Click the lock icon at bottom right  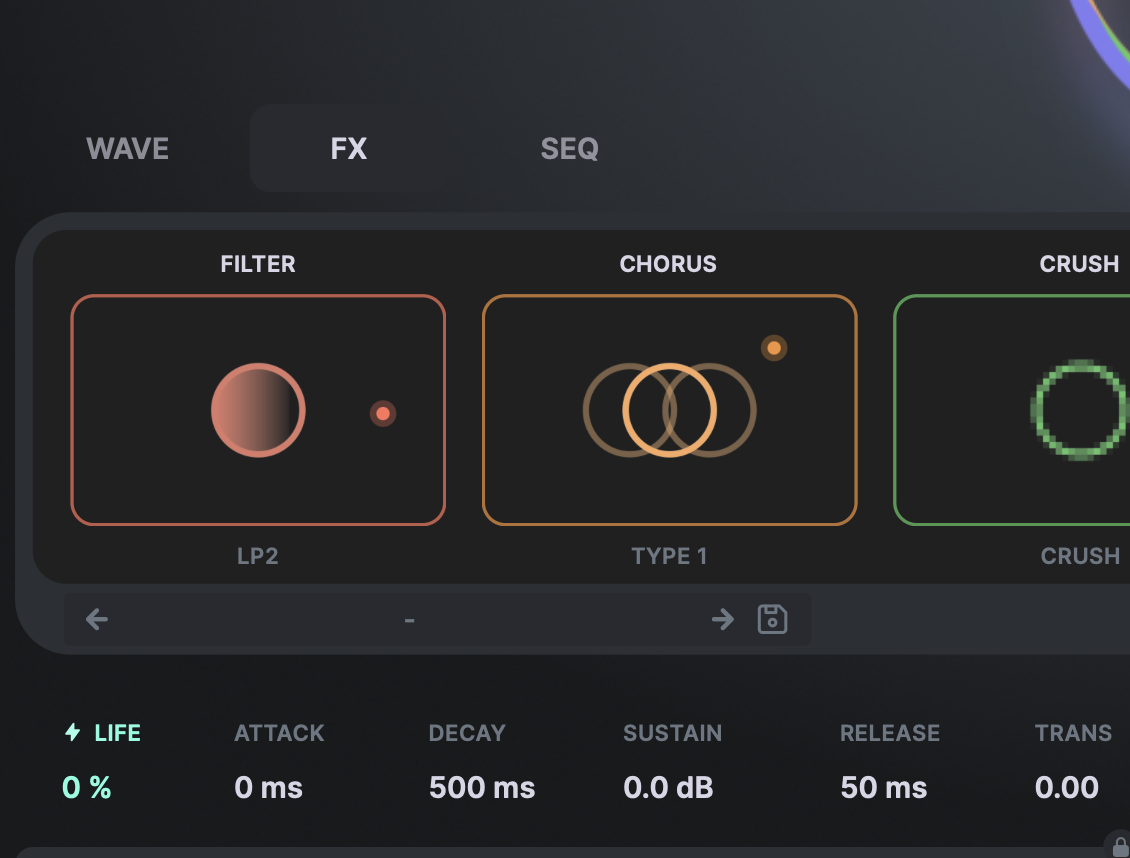tap(1120, 846)
